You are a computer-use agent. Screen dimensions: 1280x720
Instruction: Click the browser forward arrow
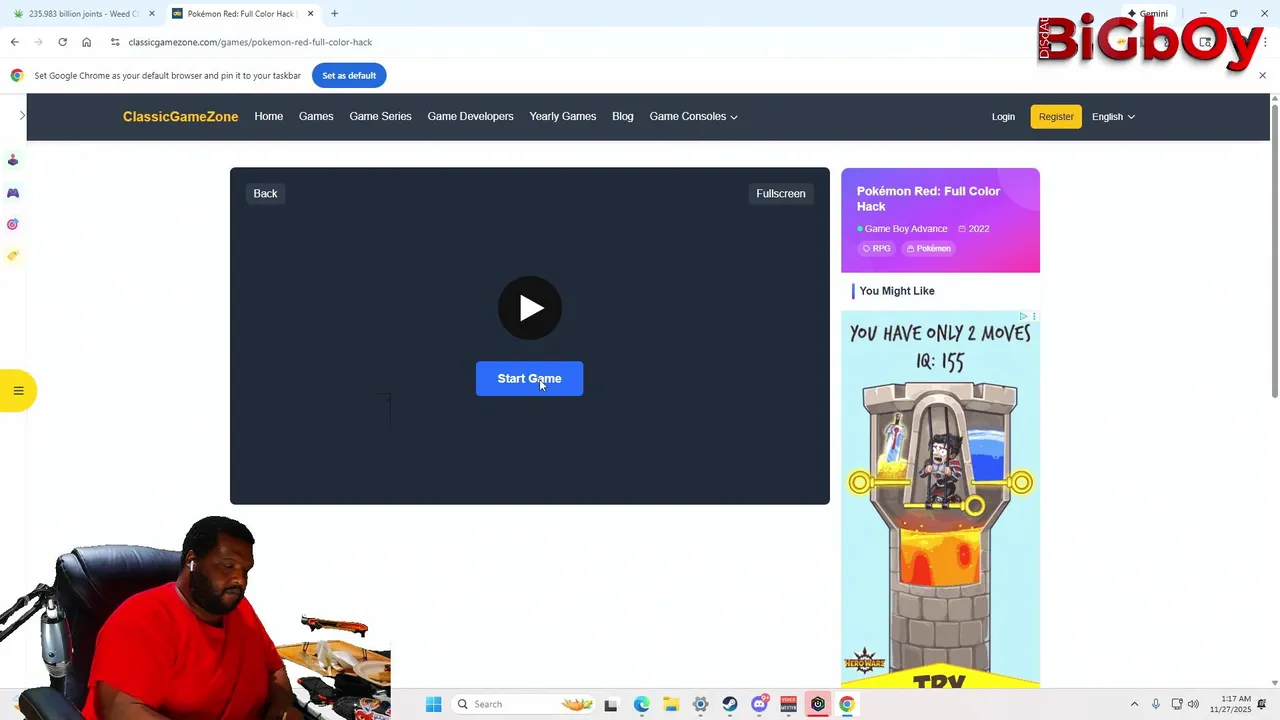pyautogui.click(x=38, y=42)
